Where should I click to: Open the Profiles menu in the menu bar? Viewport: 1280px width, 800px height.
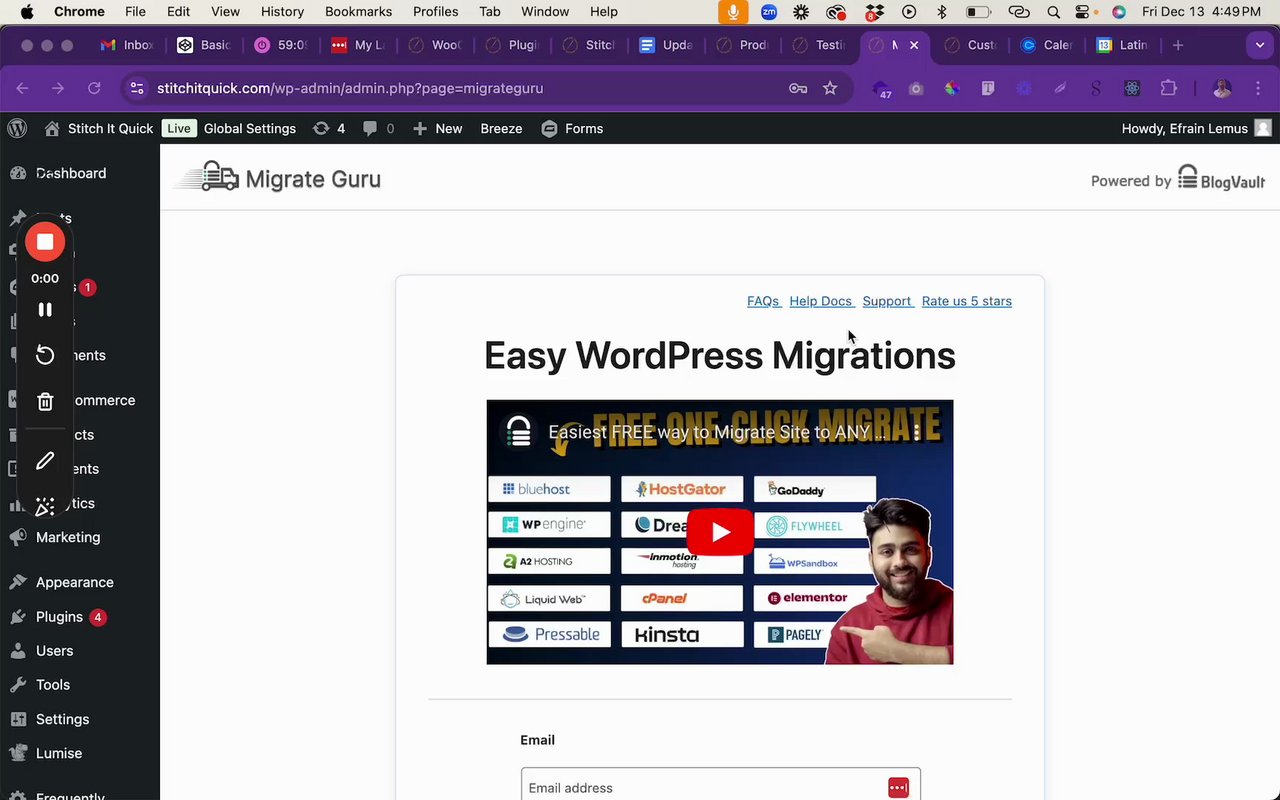pyautogui.click(x=435, y=11)
